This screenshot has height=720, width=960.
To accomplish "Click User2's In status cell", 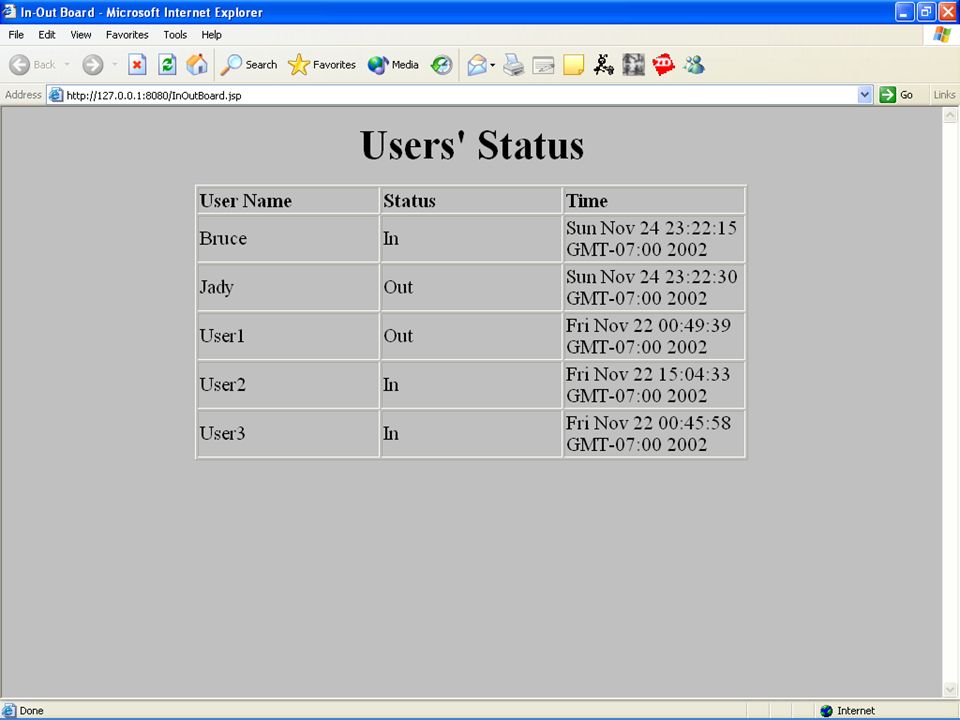I will point(471,384).
